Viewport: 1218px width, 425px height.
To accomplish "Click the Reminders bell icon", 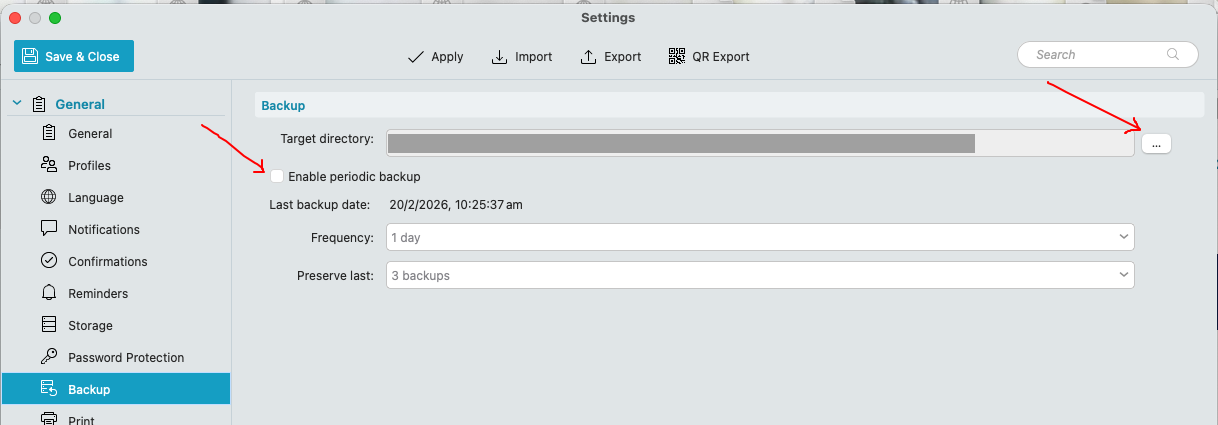I will [49, 293].
